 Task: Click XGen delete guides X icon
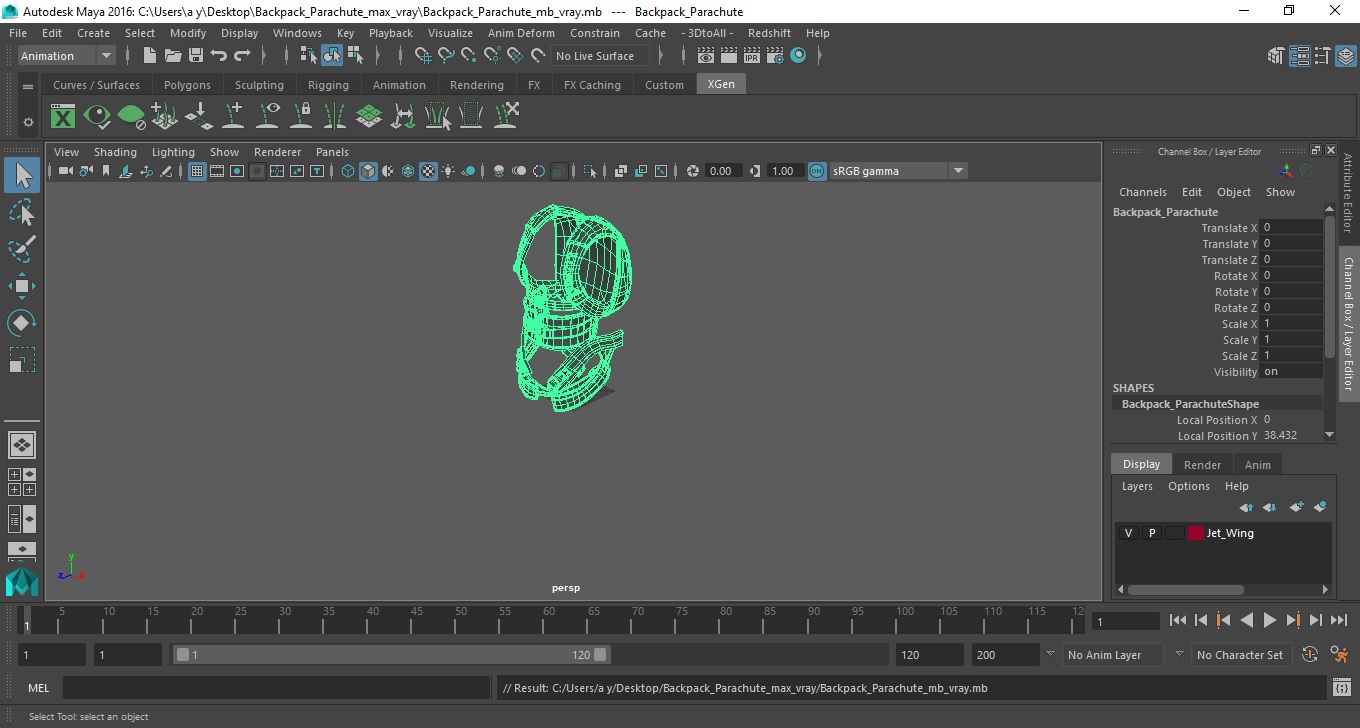(x=506, y=116)
